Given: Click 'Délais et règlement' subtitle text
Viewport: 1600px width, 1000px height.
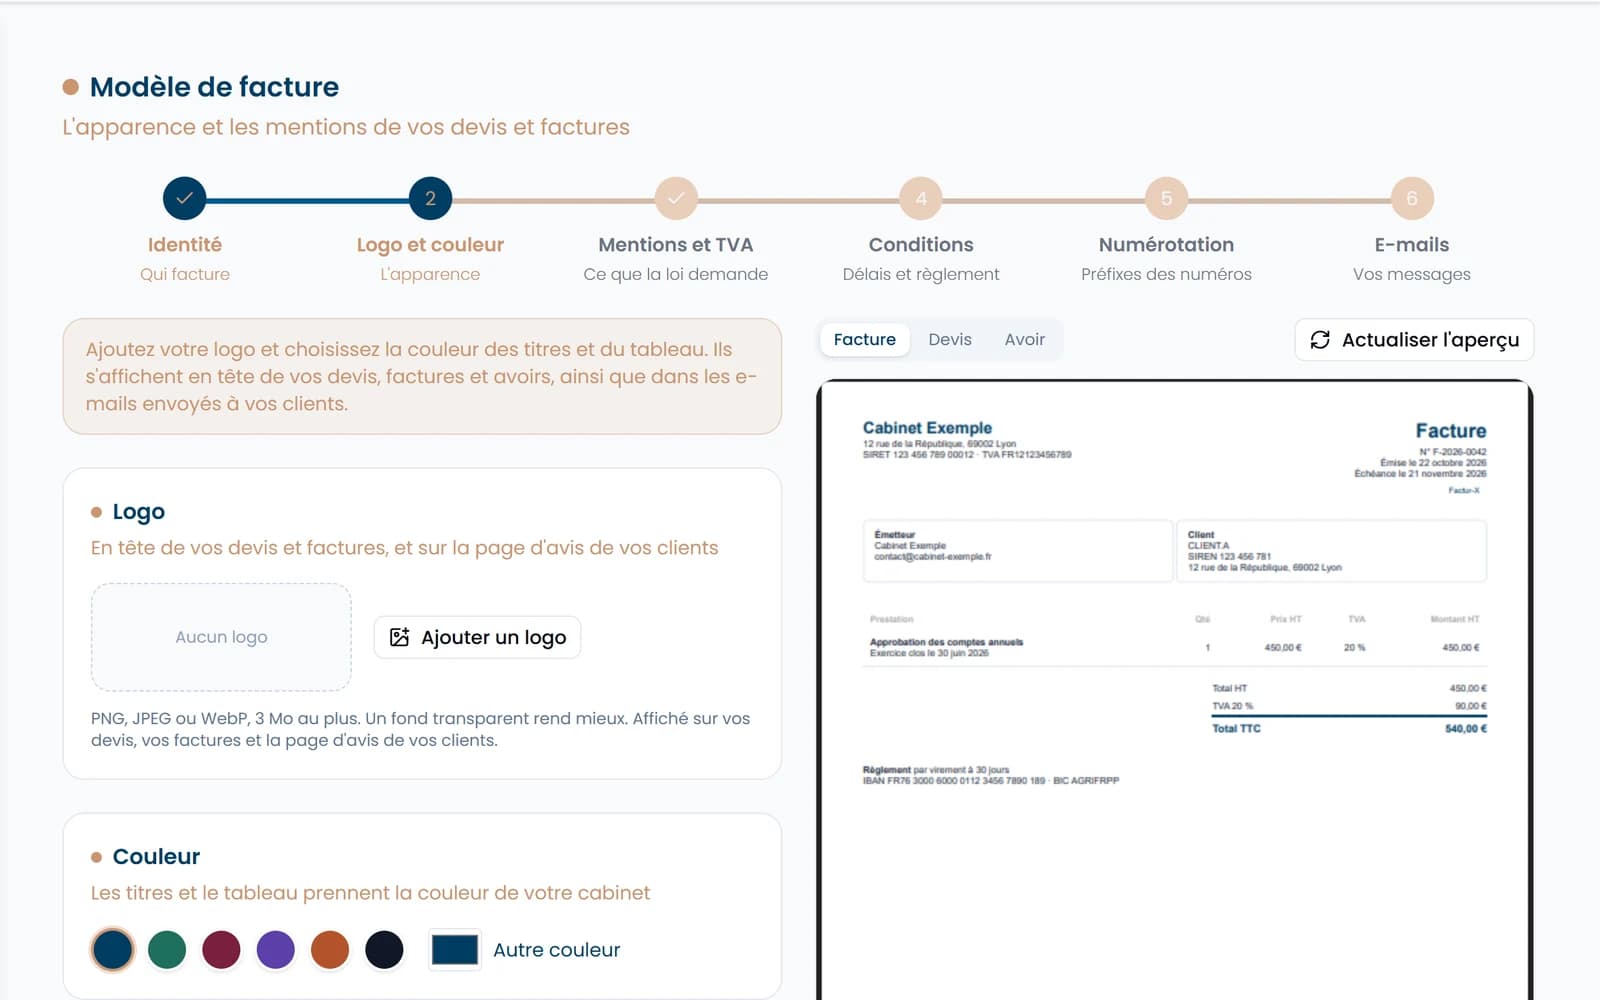Looking at the screenshot, I should [x=921, y=274].
